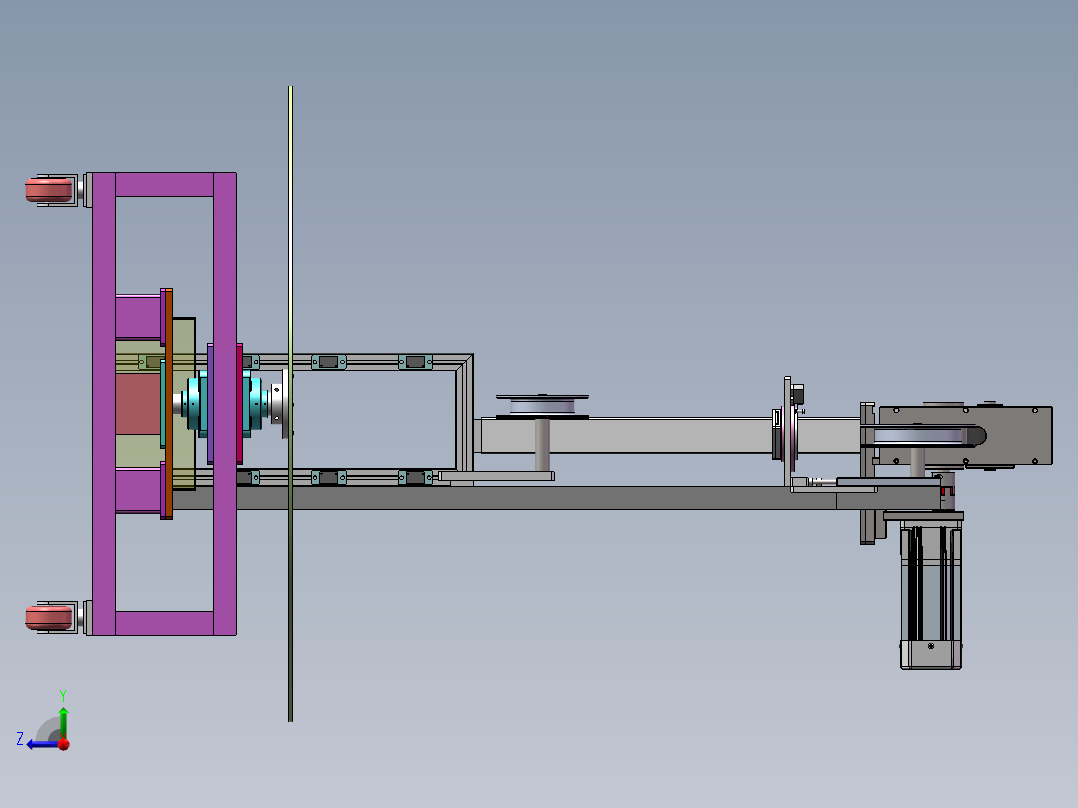
Task: Click the red X axis origin sphere
Action: click(63, 744)
